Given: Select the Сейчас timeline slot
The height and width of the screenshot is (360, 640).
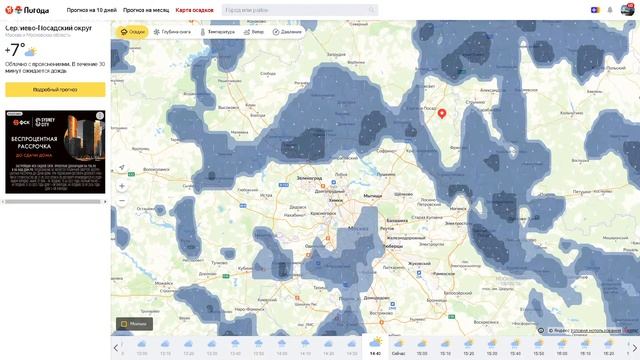Looking at the screenshot, I should coord(398,347).
